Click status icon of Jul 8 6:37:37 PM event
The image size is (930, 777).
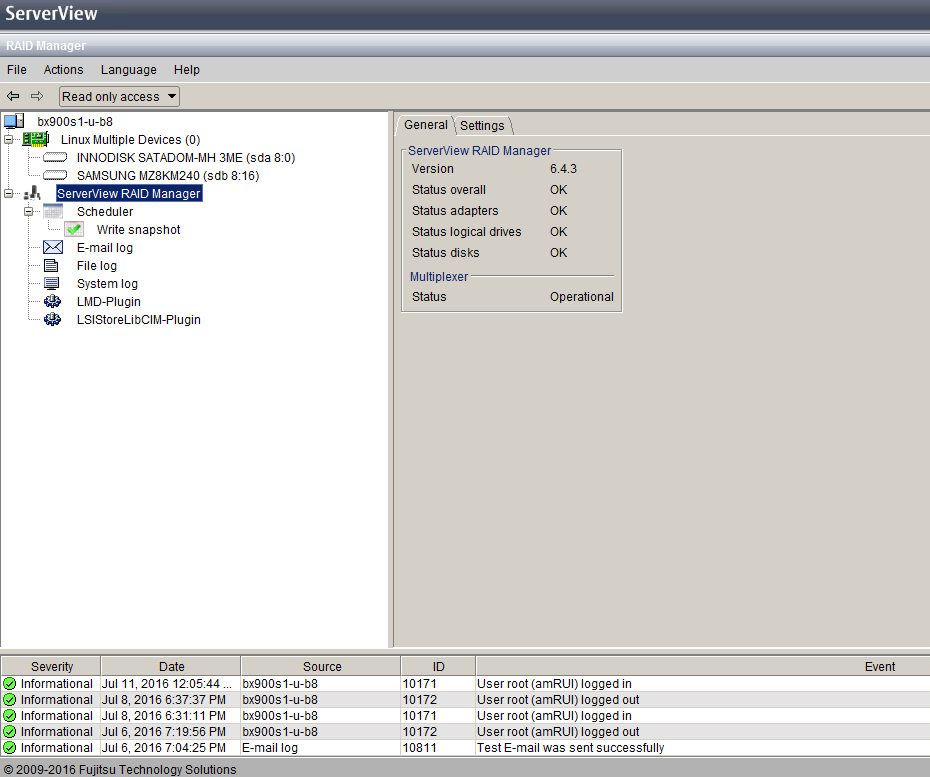tap(9, 700)
